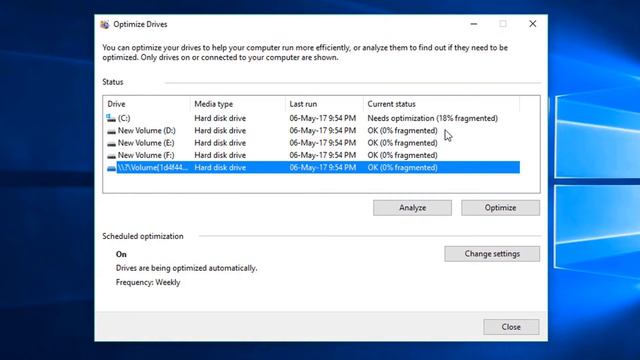Select the (C:) drive icon
The width and height of the screenshot is (640, 360).
click(x=111, y=118)
